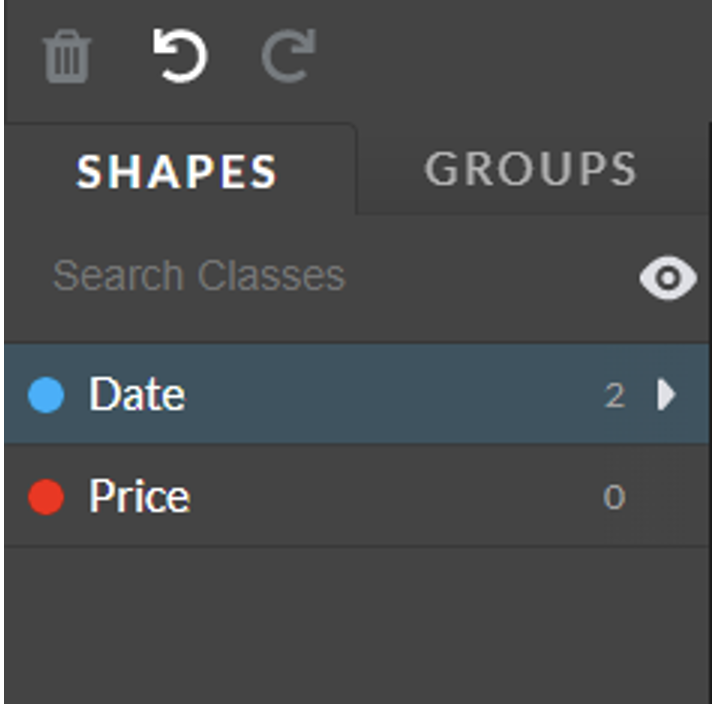Click the Search Classes placeholder text

point(199,275)
